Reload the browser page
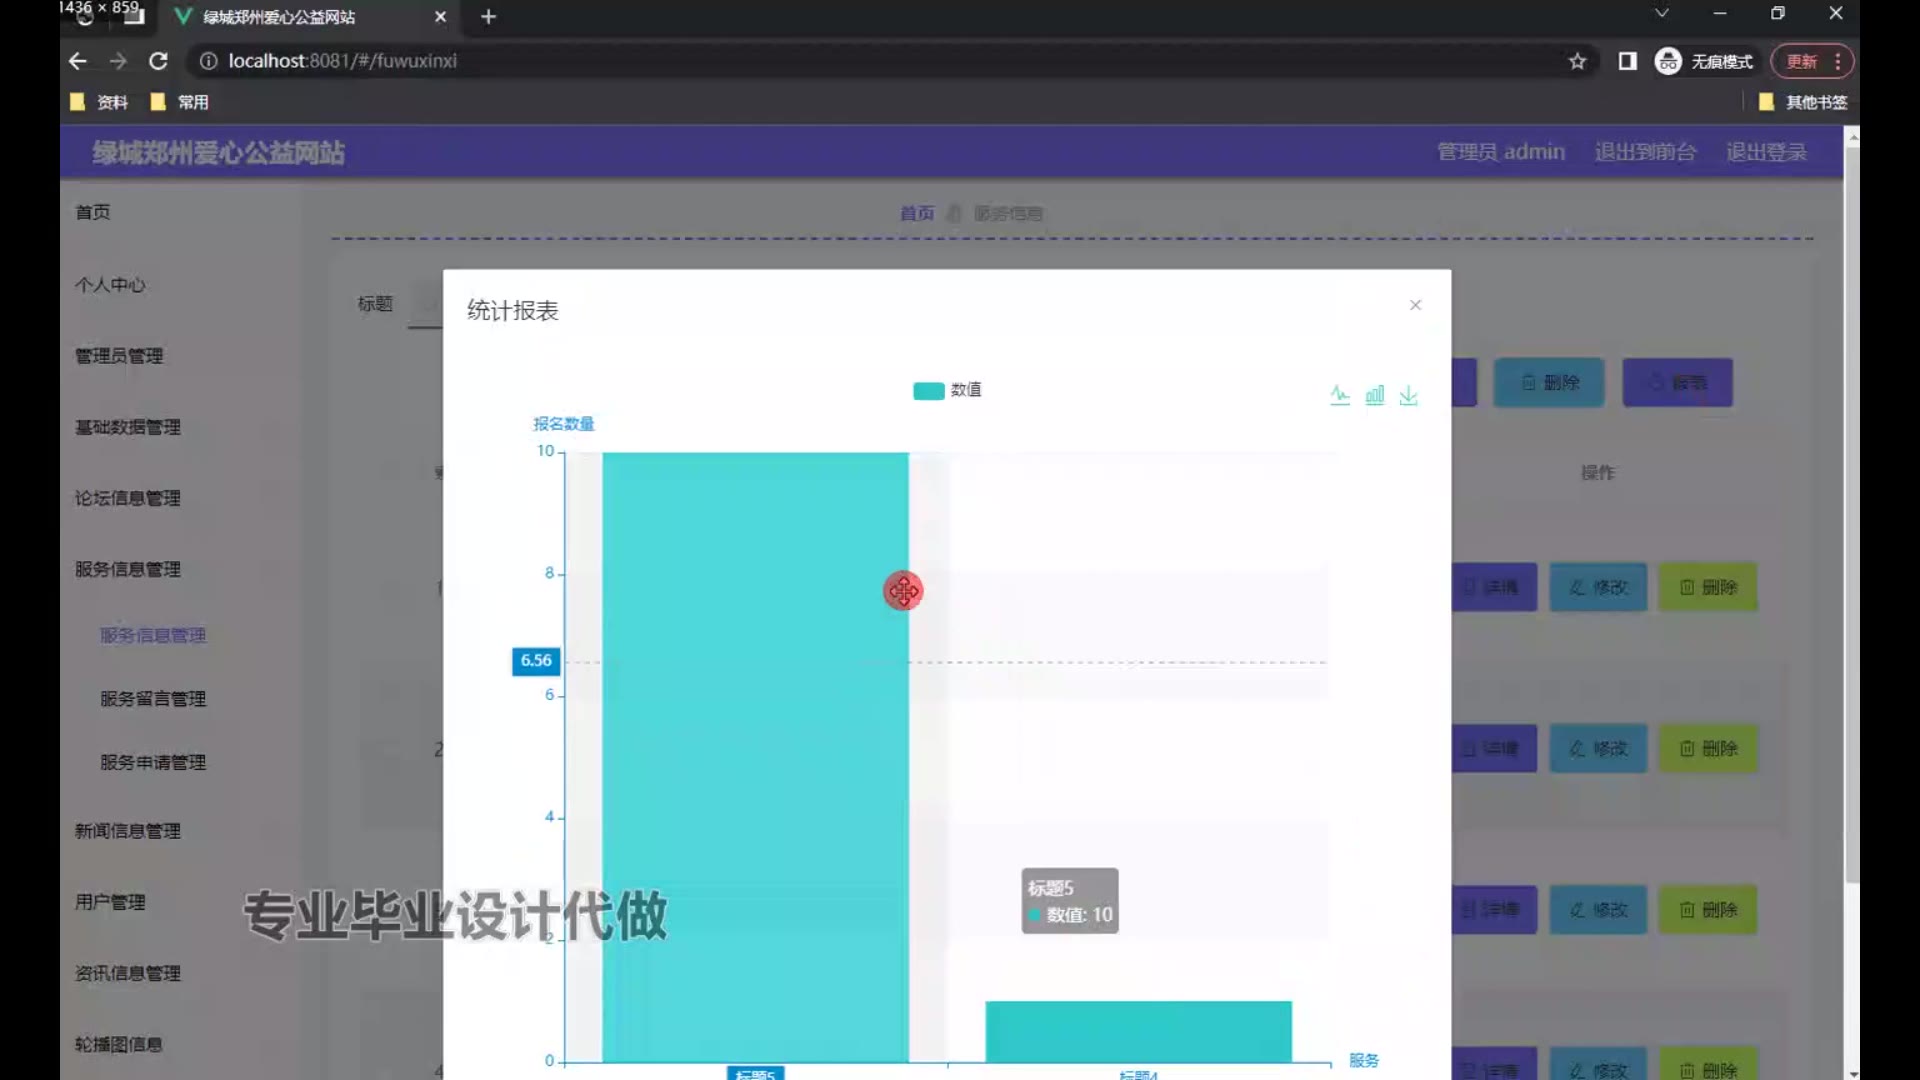This screenshot has height=1080, width=1920. tap(158, 61)
